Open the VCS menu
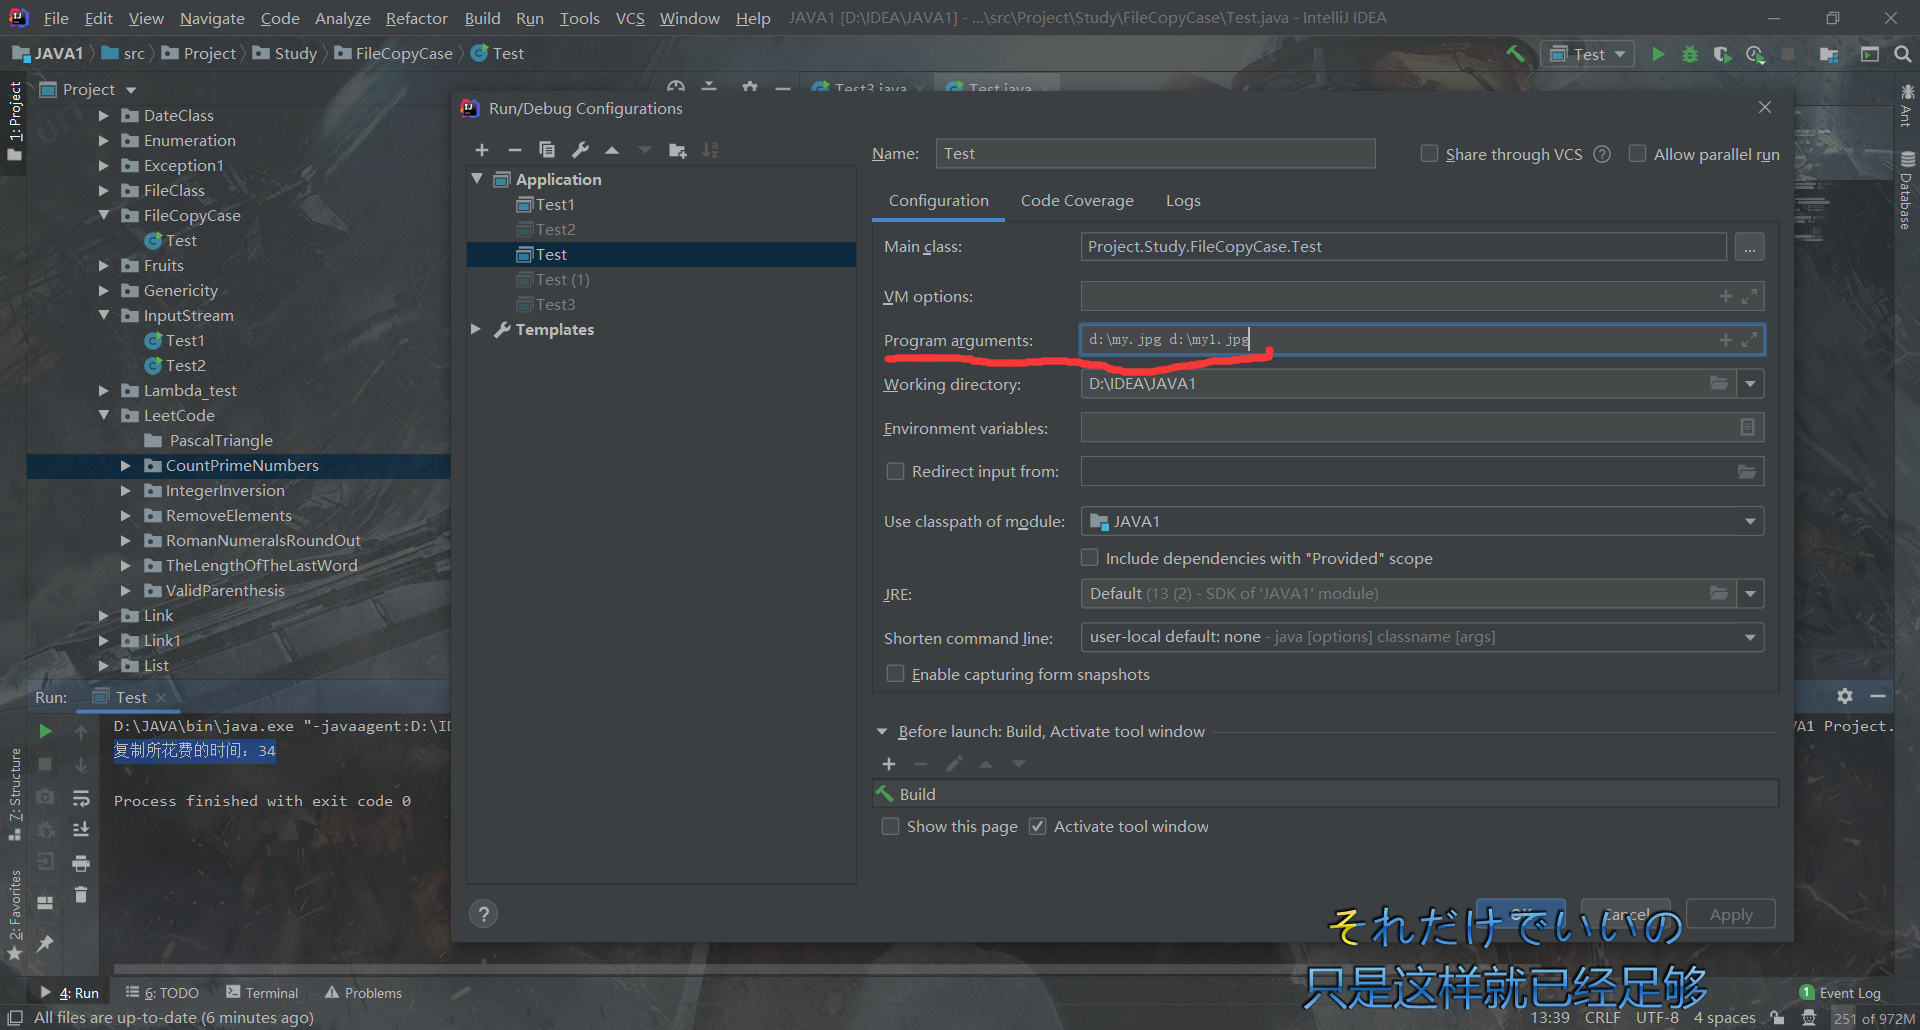The height and width of the screenshot is (1030, 1920). click(x=630, y=18)
